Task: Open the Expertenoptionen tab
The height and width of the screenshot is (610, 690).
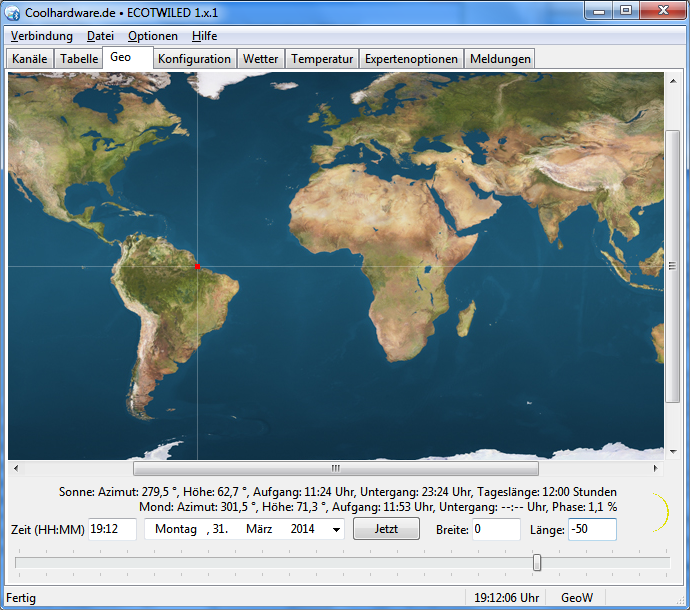Action: pyautogui.click(x=411, y=59)
